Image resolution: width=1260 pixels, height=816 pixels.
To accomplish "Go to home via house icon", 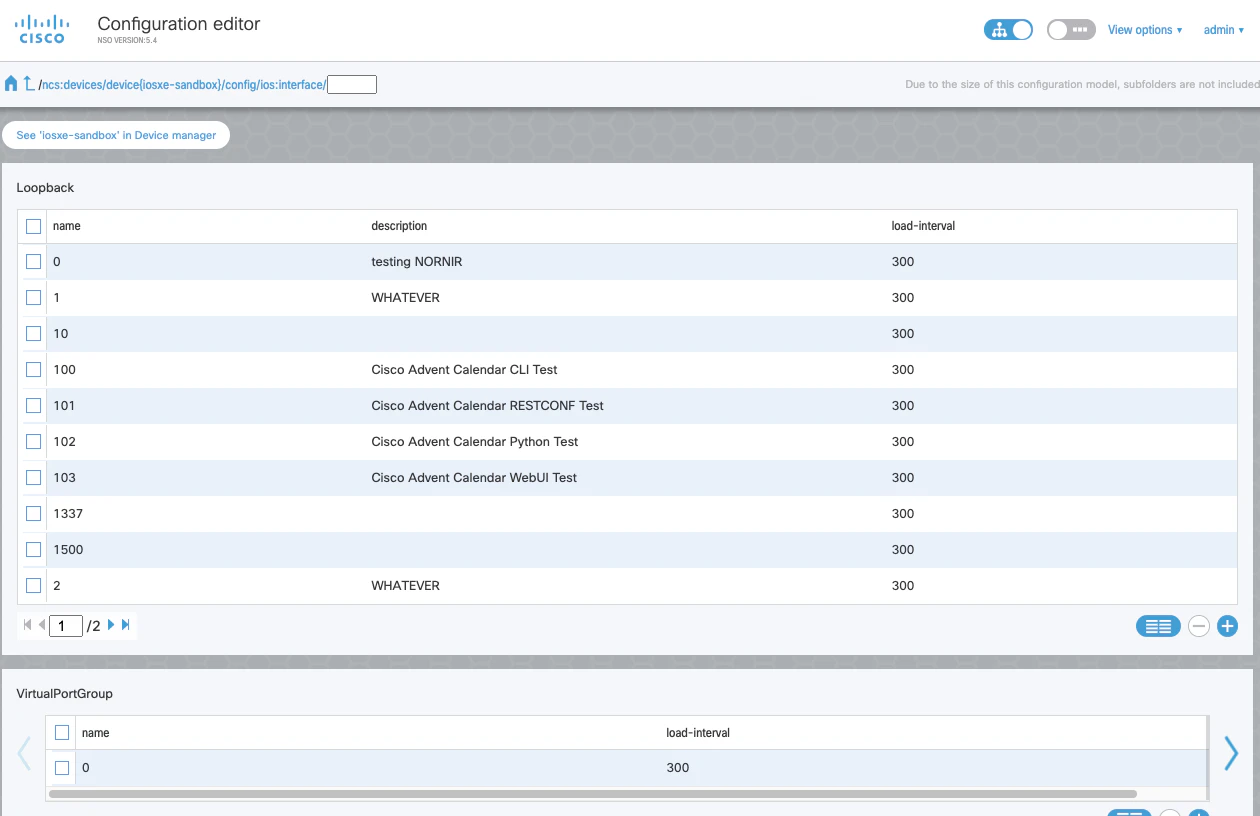I will pos(11,84).
